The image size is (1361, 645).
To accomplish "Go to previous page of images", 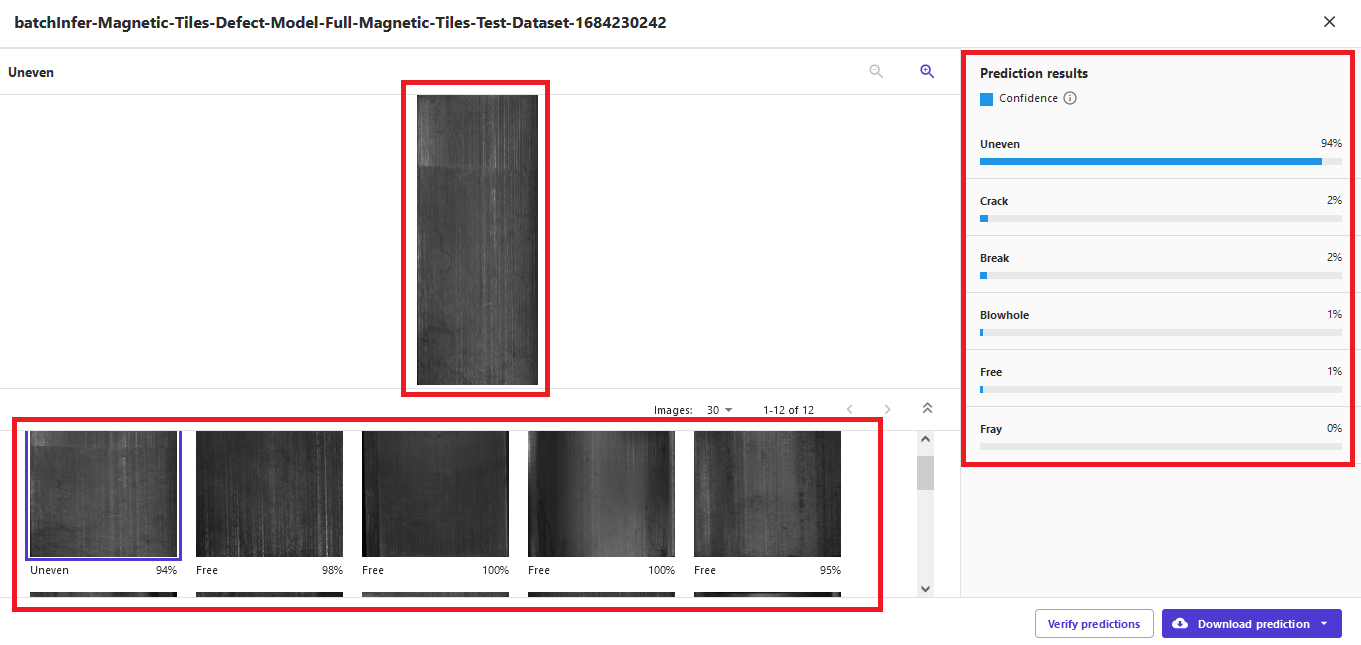I will click(850, 410).
